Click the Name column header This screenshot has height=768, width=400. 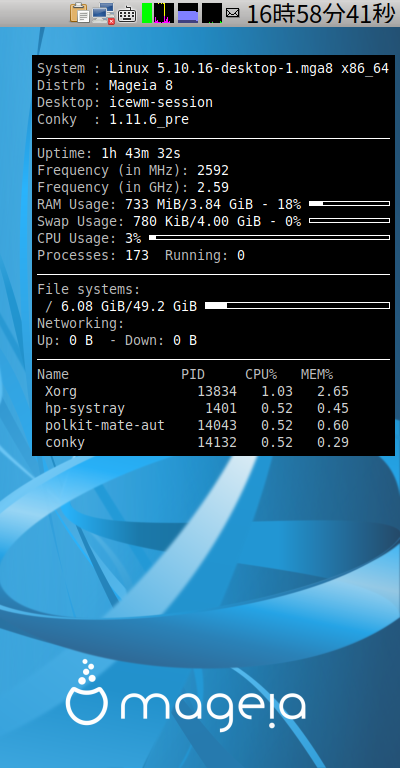click(53, 375)
